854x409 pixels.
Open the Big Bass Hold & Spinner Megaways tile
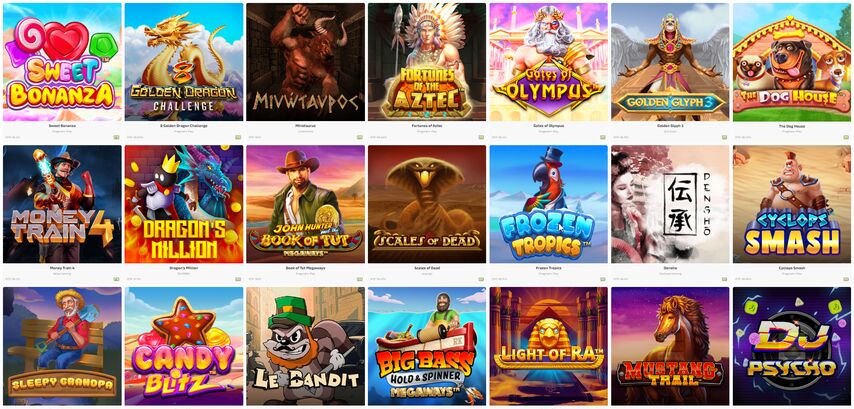pos(427,346)
